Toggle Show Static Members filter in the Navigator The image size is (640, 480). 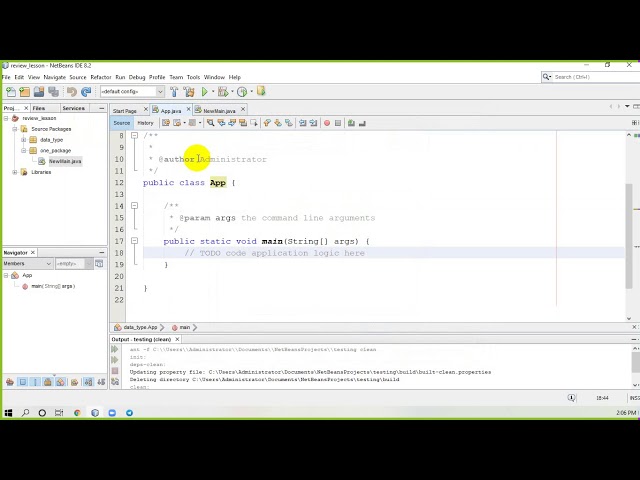click(x=35, y=382)
